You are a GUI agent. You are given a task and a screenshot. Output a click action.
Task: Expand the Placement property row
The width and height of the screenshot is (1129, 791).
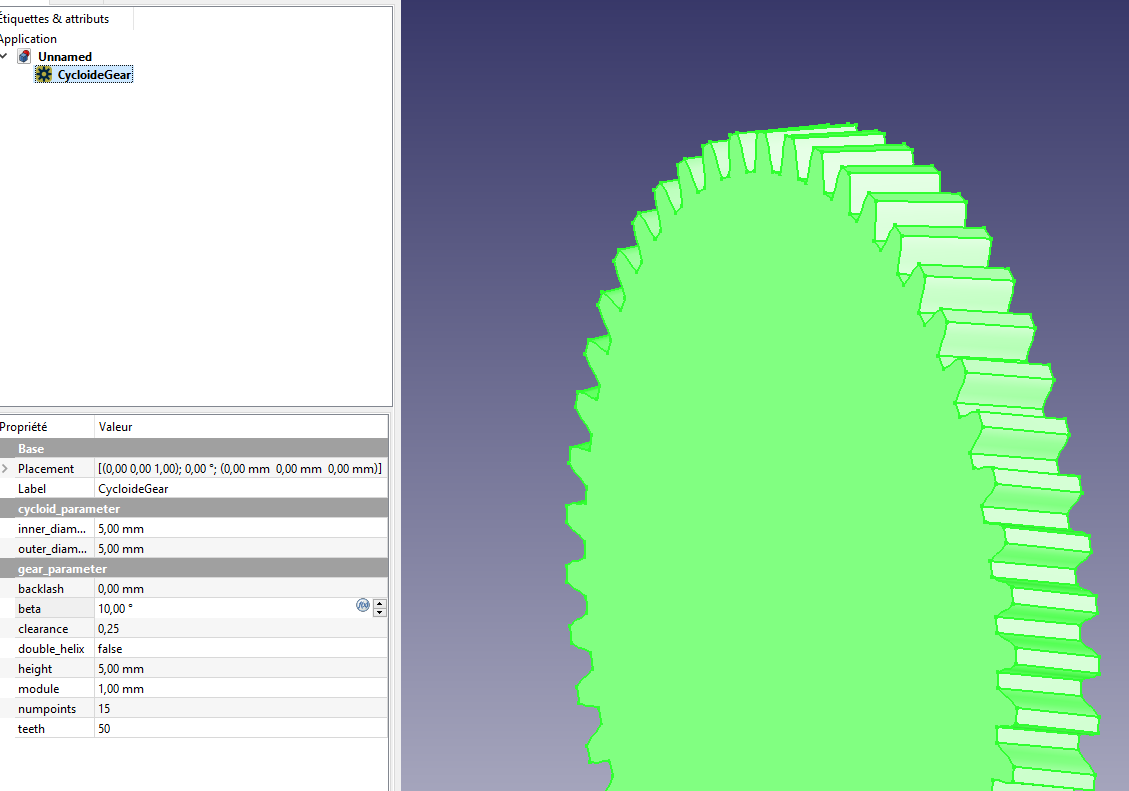point(5,469)
